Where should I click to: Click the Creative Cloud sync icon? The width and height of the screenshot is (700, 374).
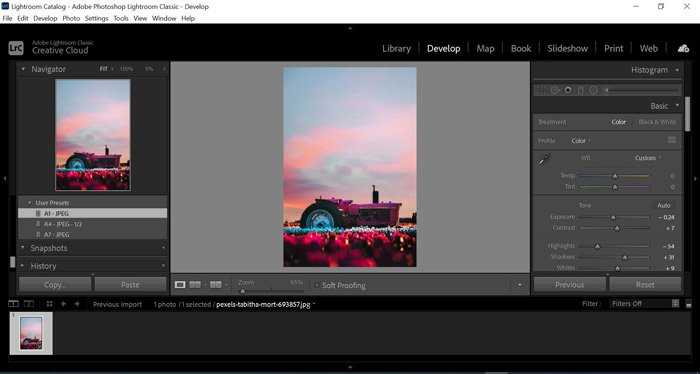pos(683,49)
